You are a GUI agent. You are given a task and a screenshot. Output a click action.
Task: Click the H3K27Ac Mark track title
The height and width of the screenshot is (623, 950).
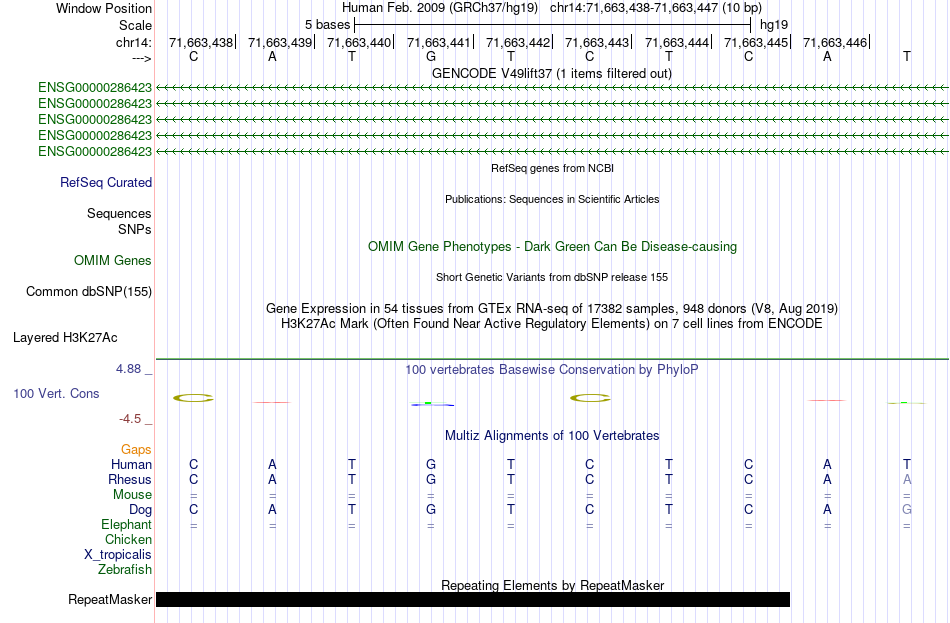552,324
